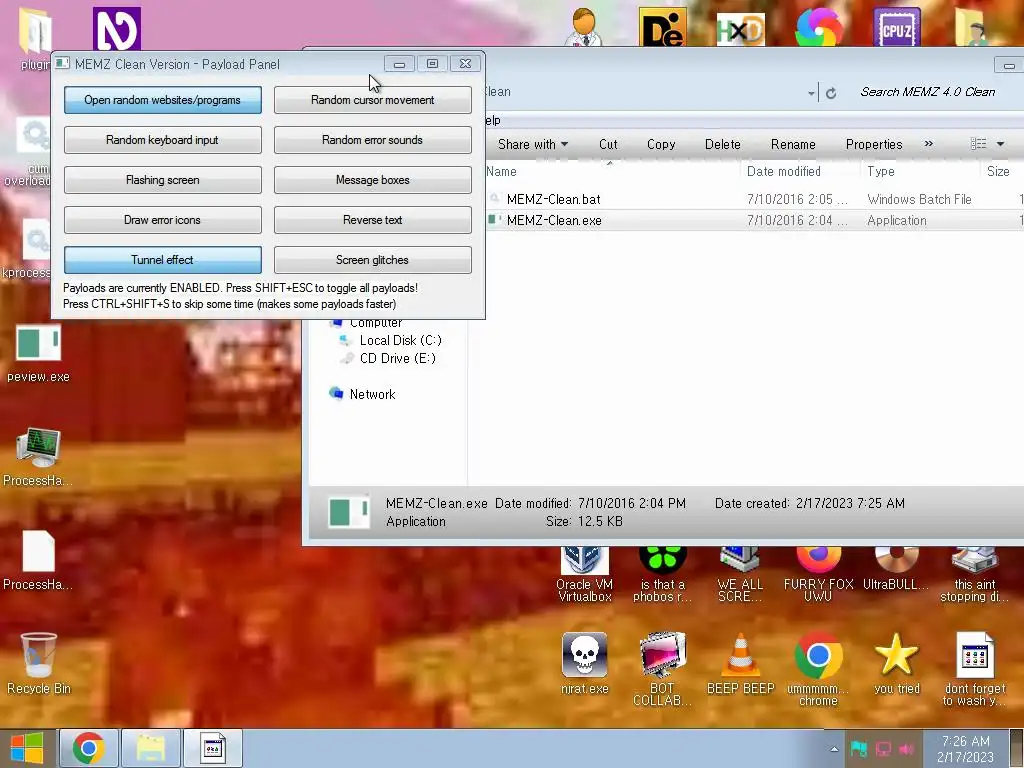Click the BOT COLLAB desktop icon
The image size is (1024, 768).
(x=662, y=669)
